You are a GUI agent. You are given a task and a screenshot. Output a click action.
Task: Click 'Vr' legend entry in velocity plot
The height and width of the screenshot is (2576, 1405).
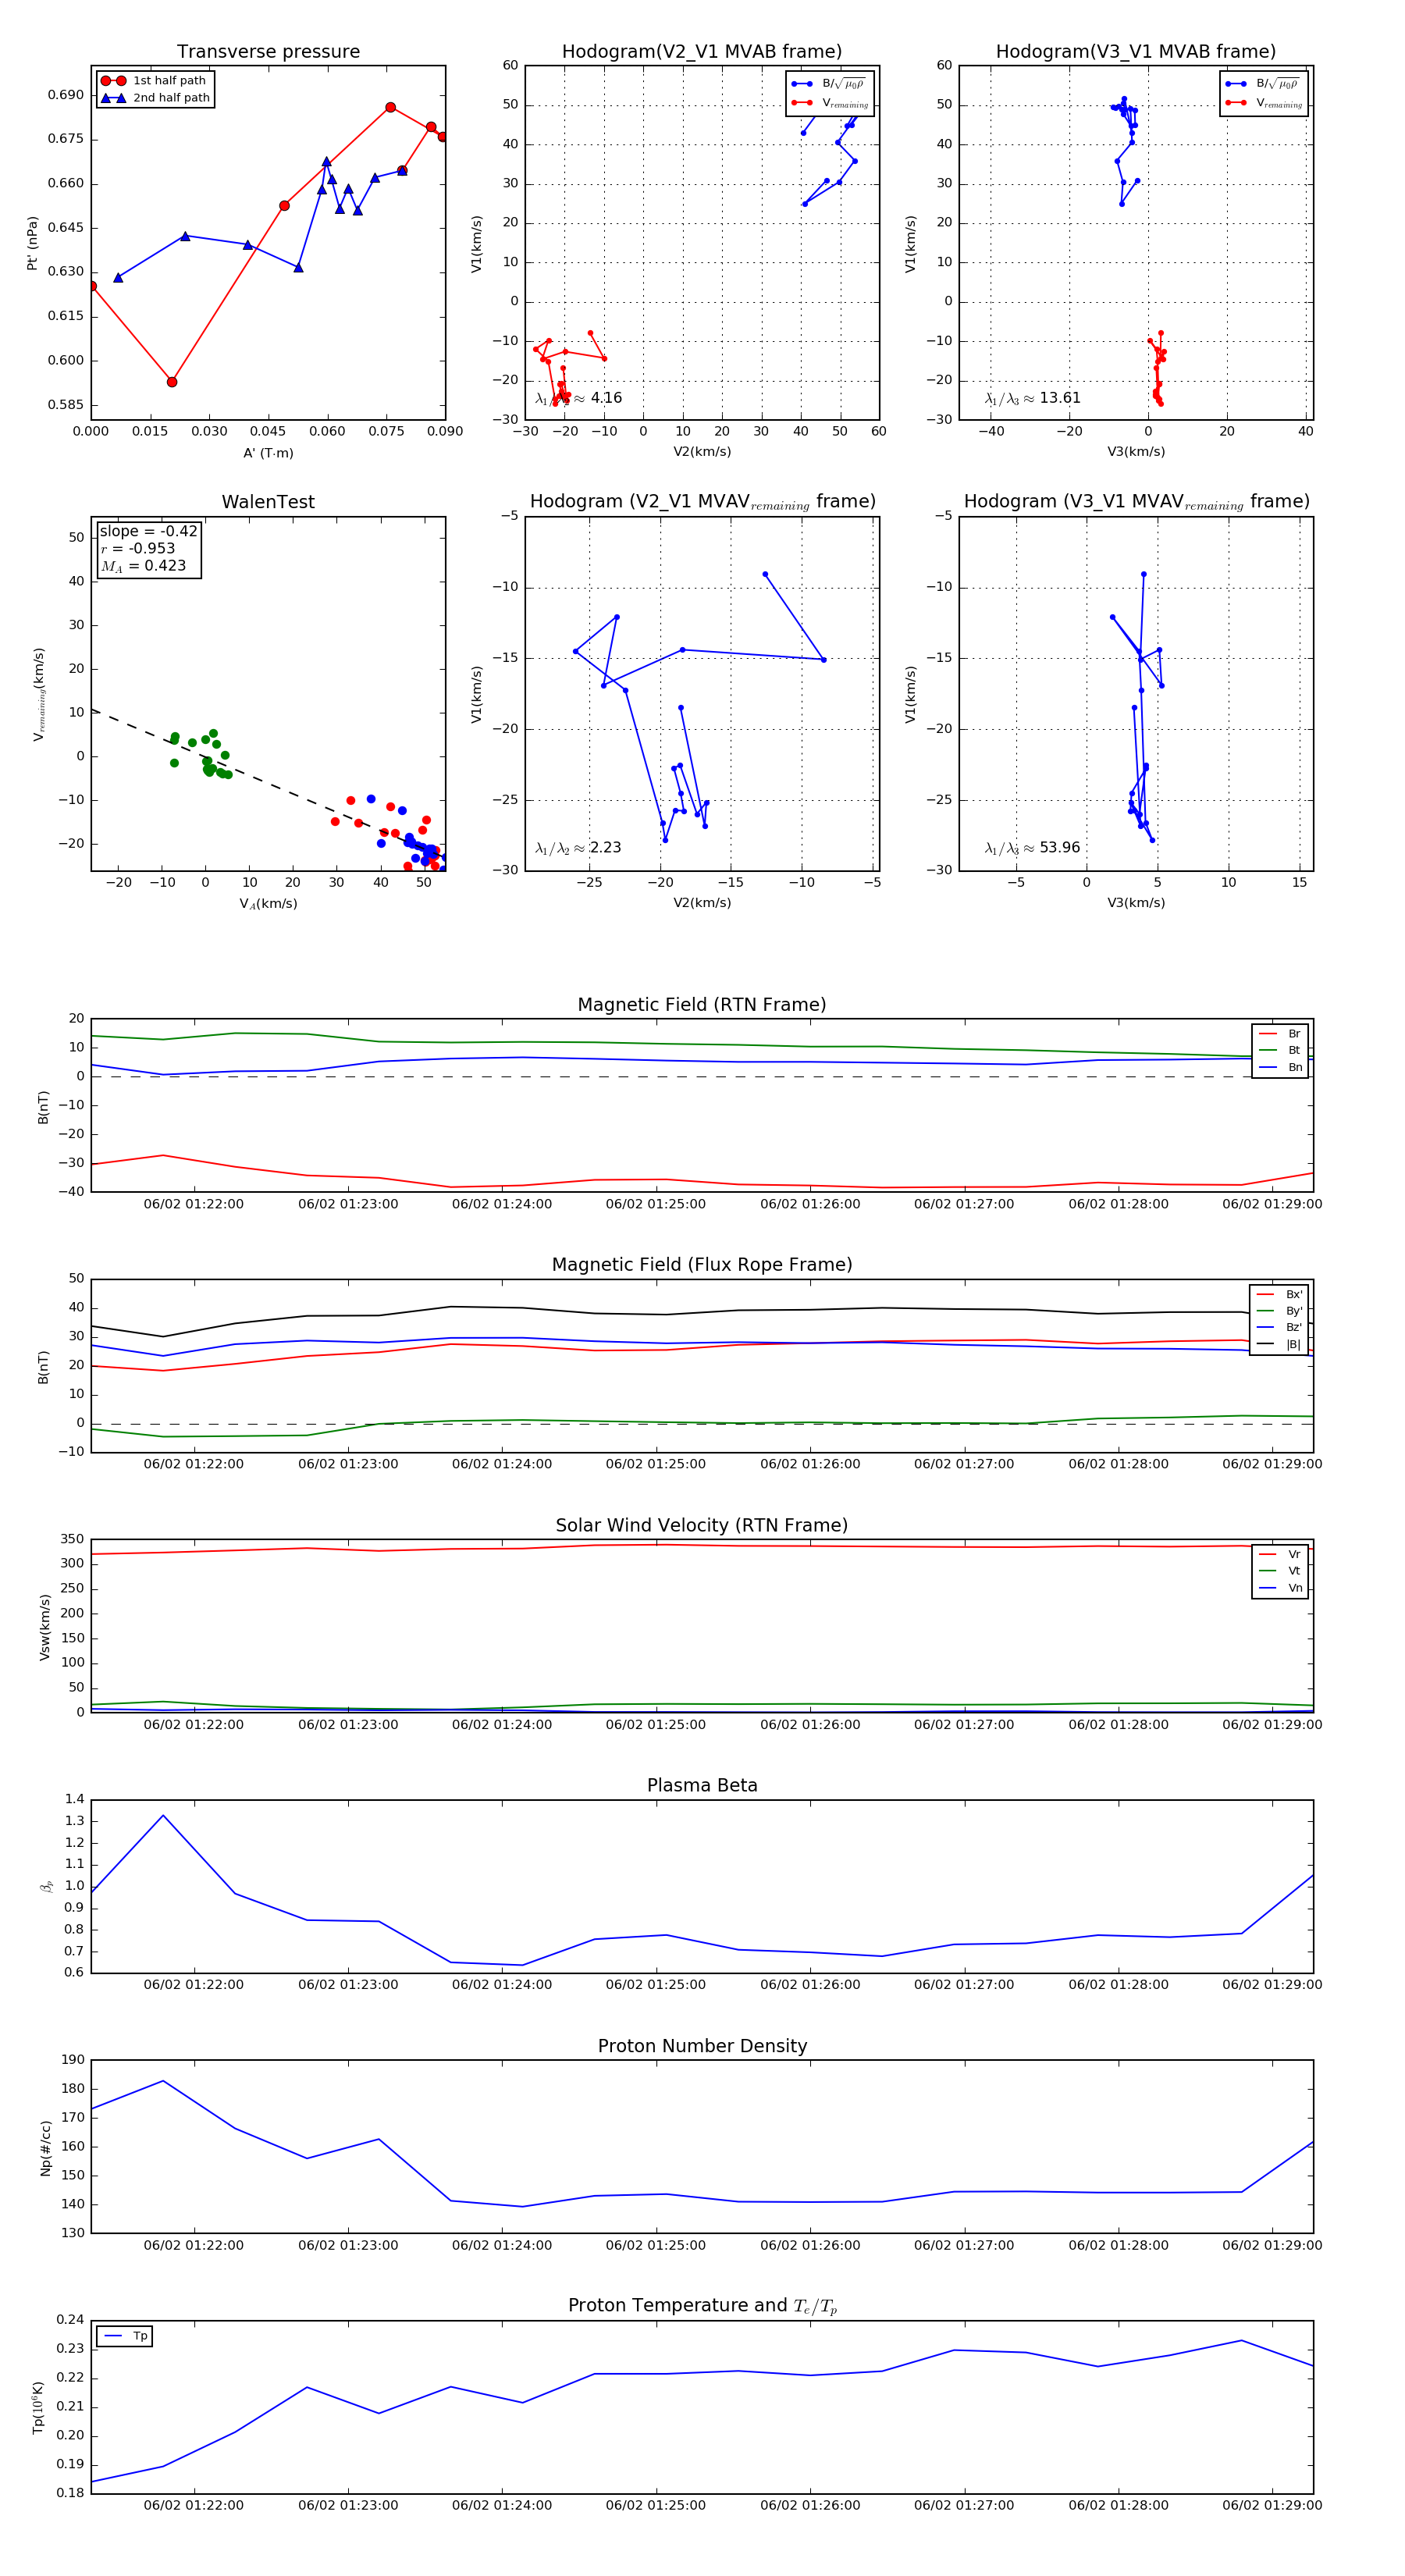(x=1280, y=1554)
